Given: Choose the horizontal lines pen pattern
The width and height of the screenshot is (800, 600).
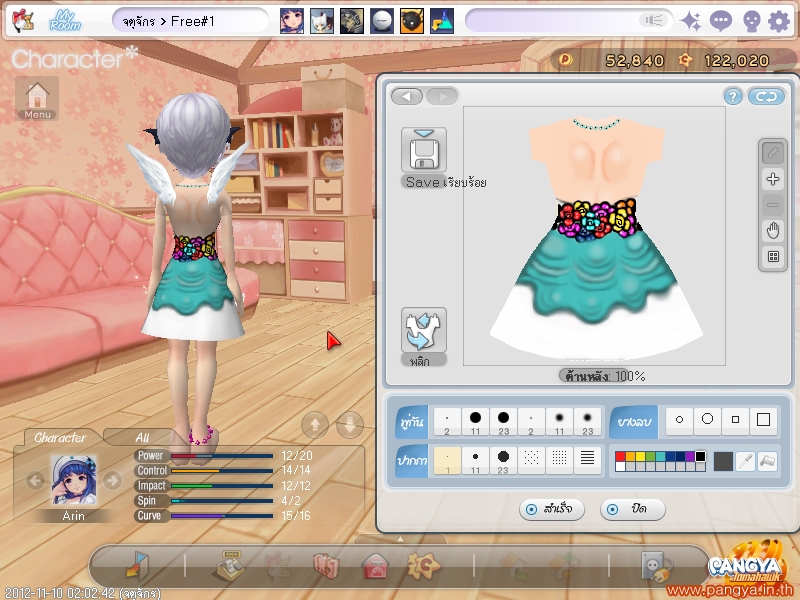Looking at the screenshot, I should (587, 460).
